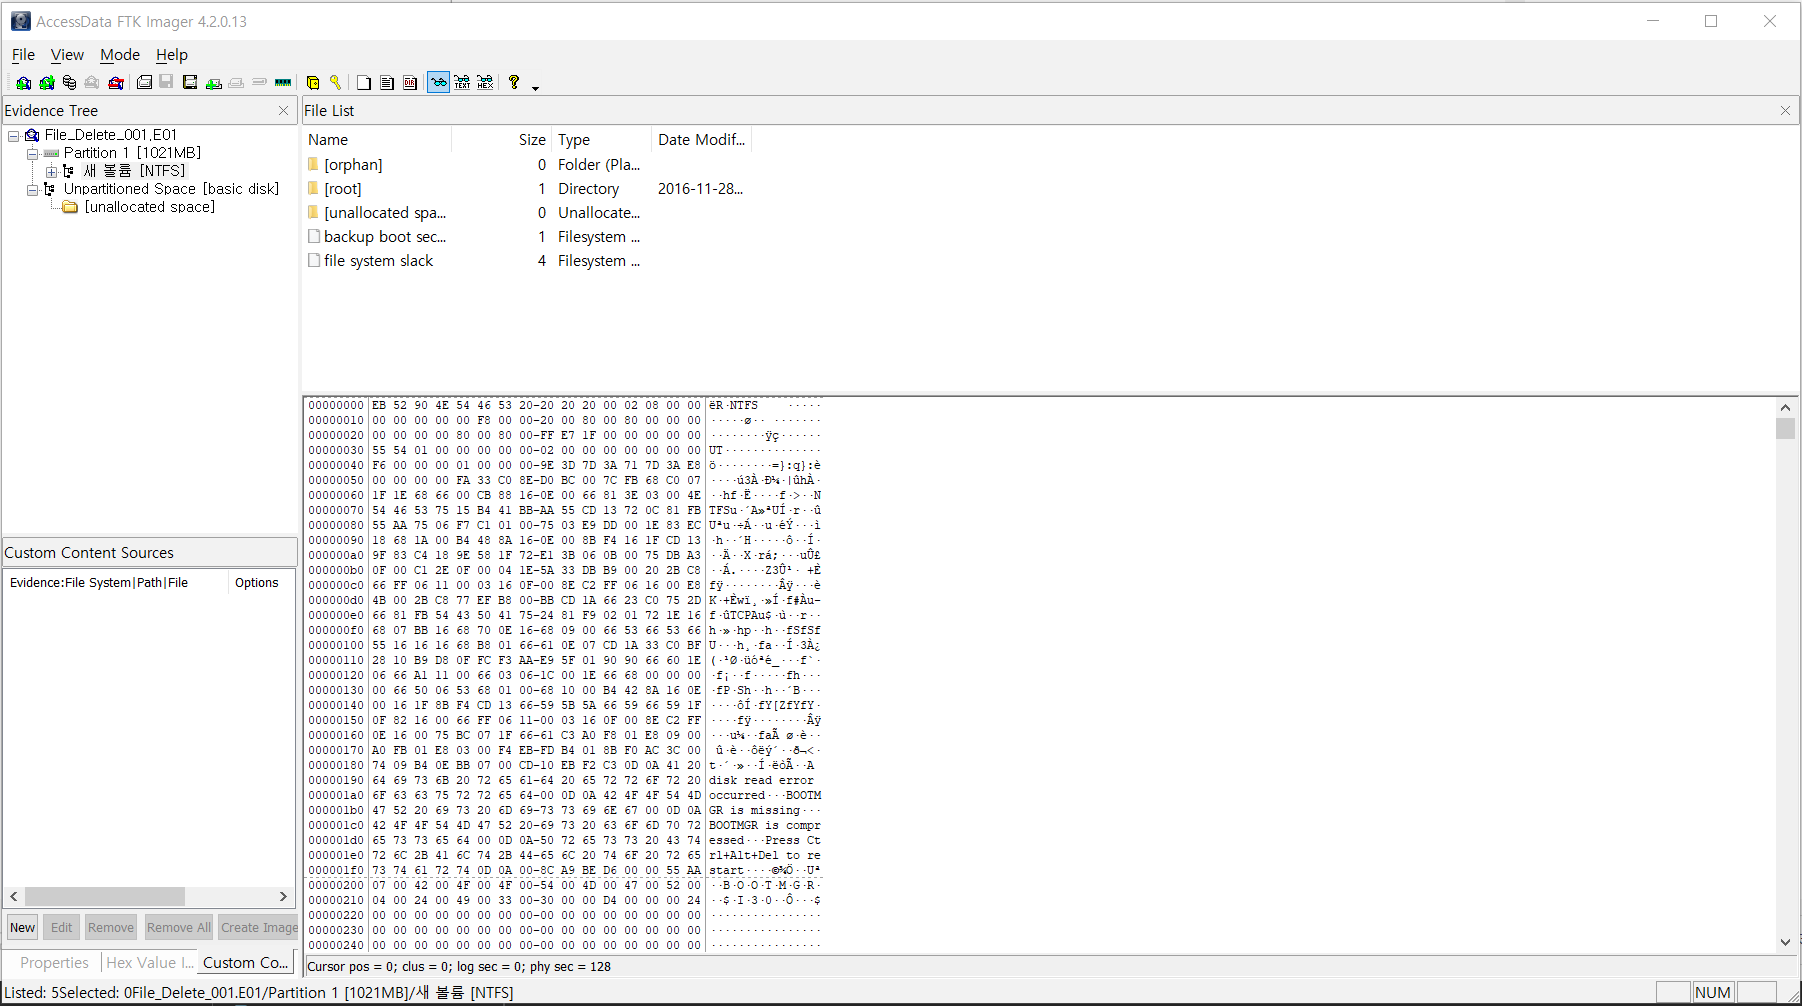Close the File List pane
Viewport: 1802px width, 1006px height.
click(x=1785, y=111)
